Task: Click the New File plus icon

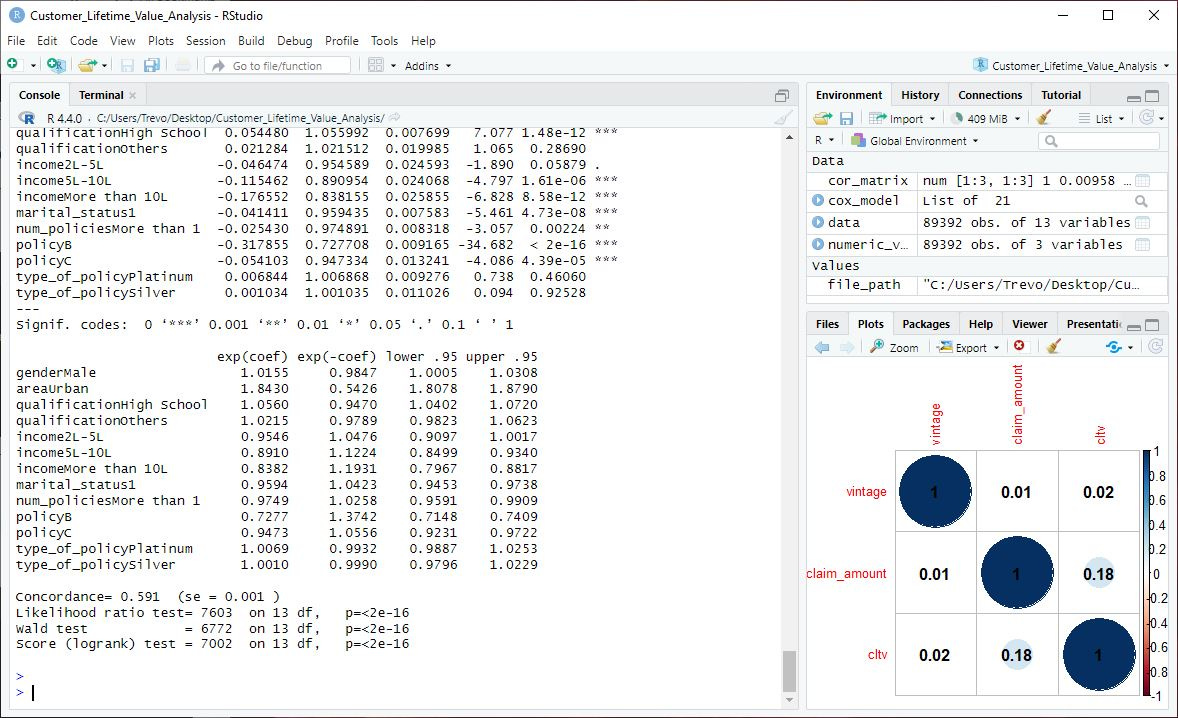Action: pyautogui.click(x=12, y=65)
